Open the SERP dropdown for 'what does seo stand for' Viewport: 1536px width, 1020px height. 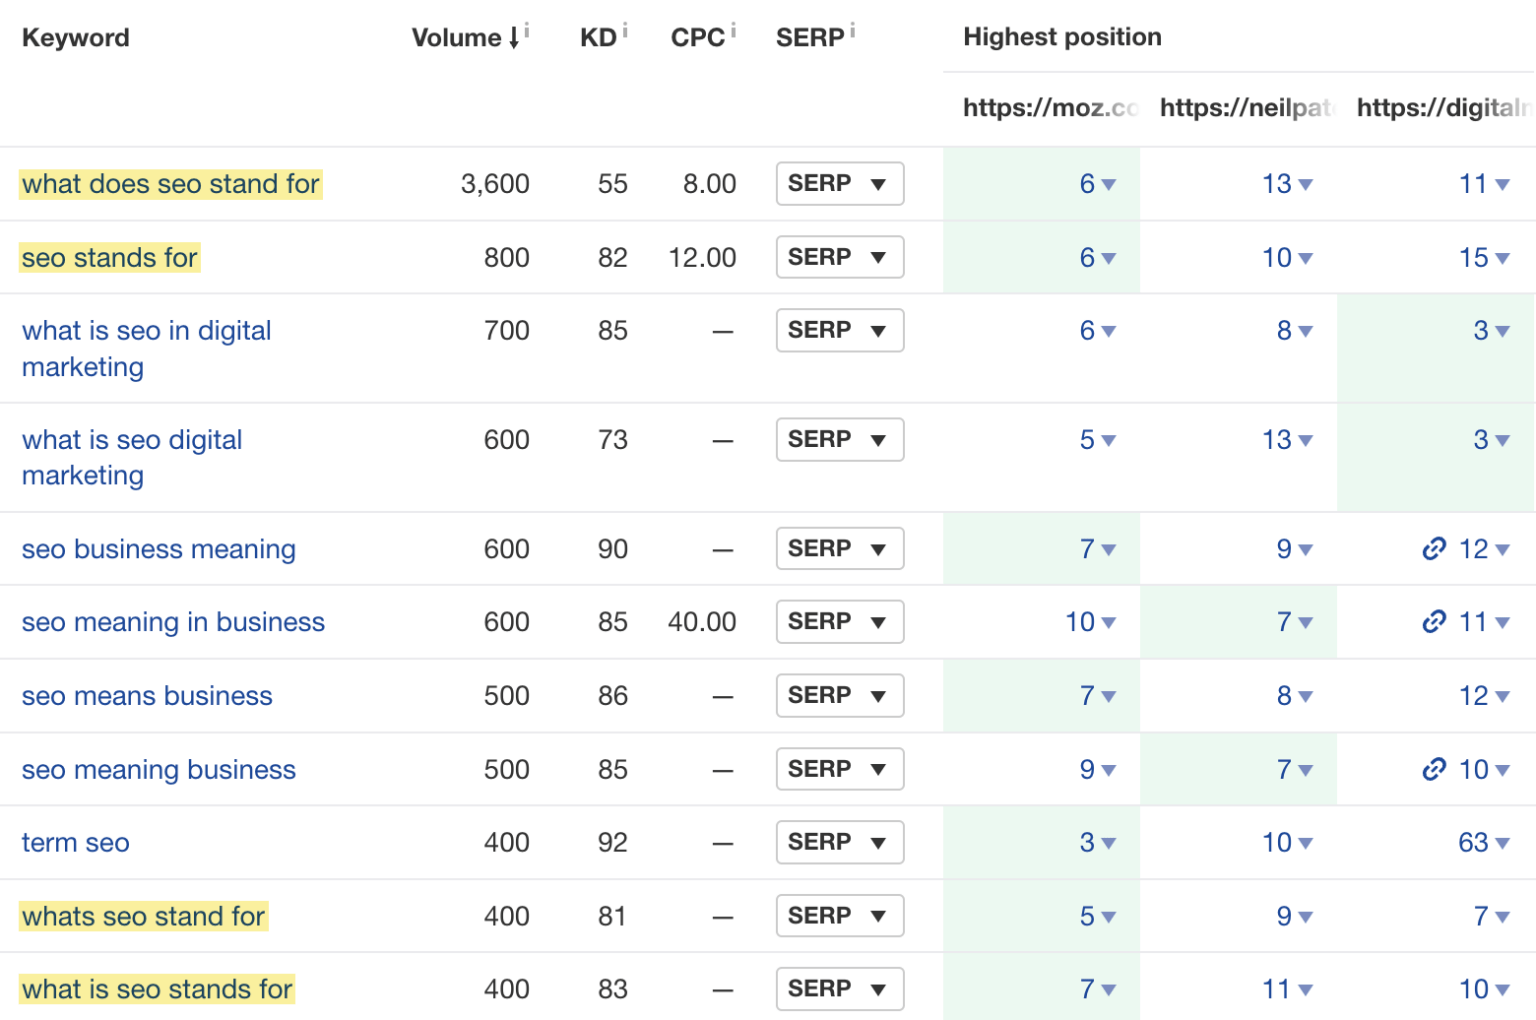click(x=840, y=183)
